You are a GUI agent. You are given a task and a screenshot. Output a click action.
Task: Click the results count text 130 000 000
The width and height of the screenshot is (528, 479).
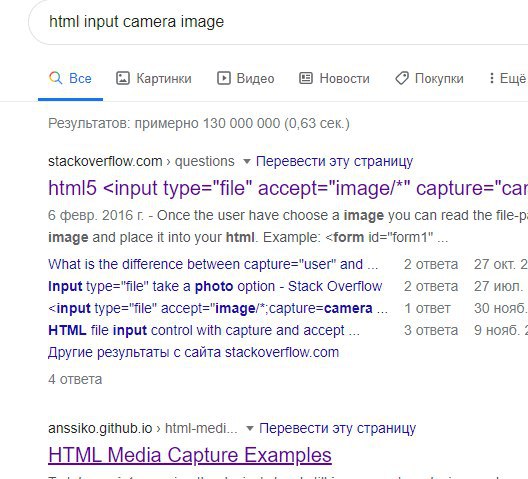click(x=241, y=123)
